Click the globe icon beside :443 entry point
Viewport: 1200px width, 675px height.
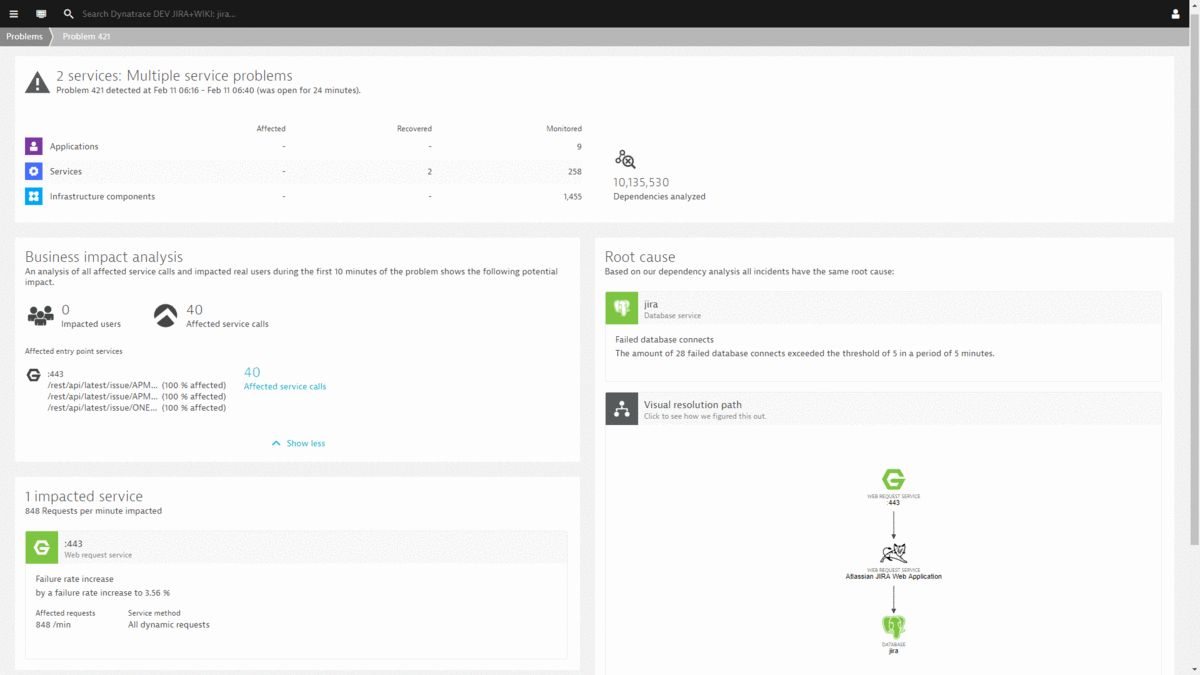coord(33,374)
